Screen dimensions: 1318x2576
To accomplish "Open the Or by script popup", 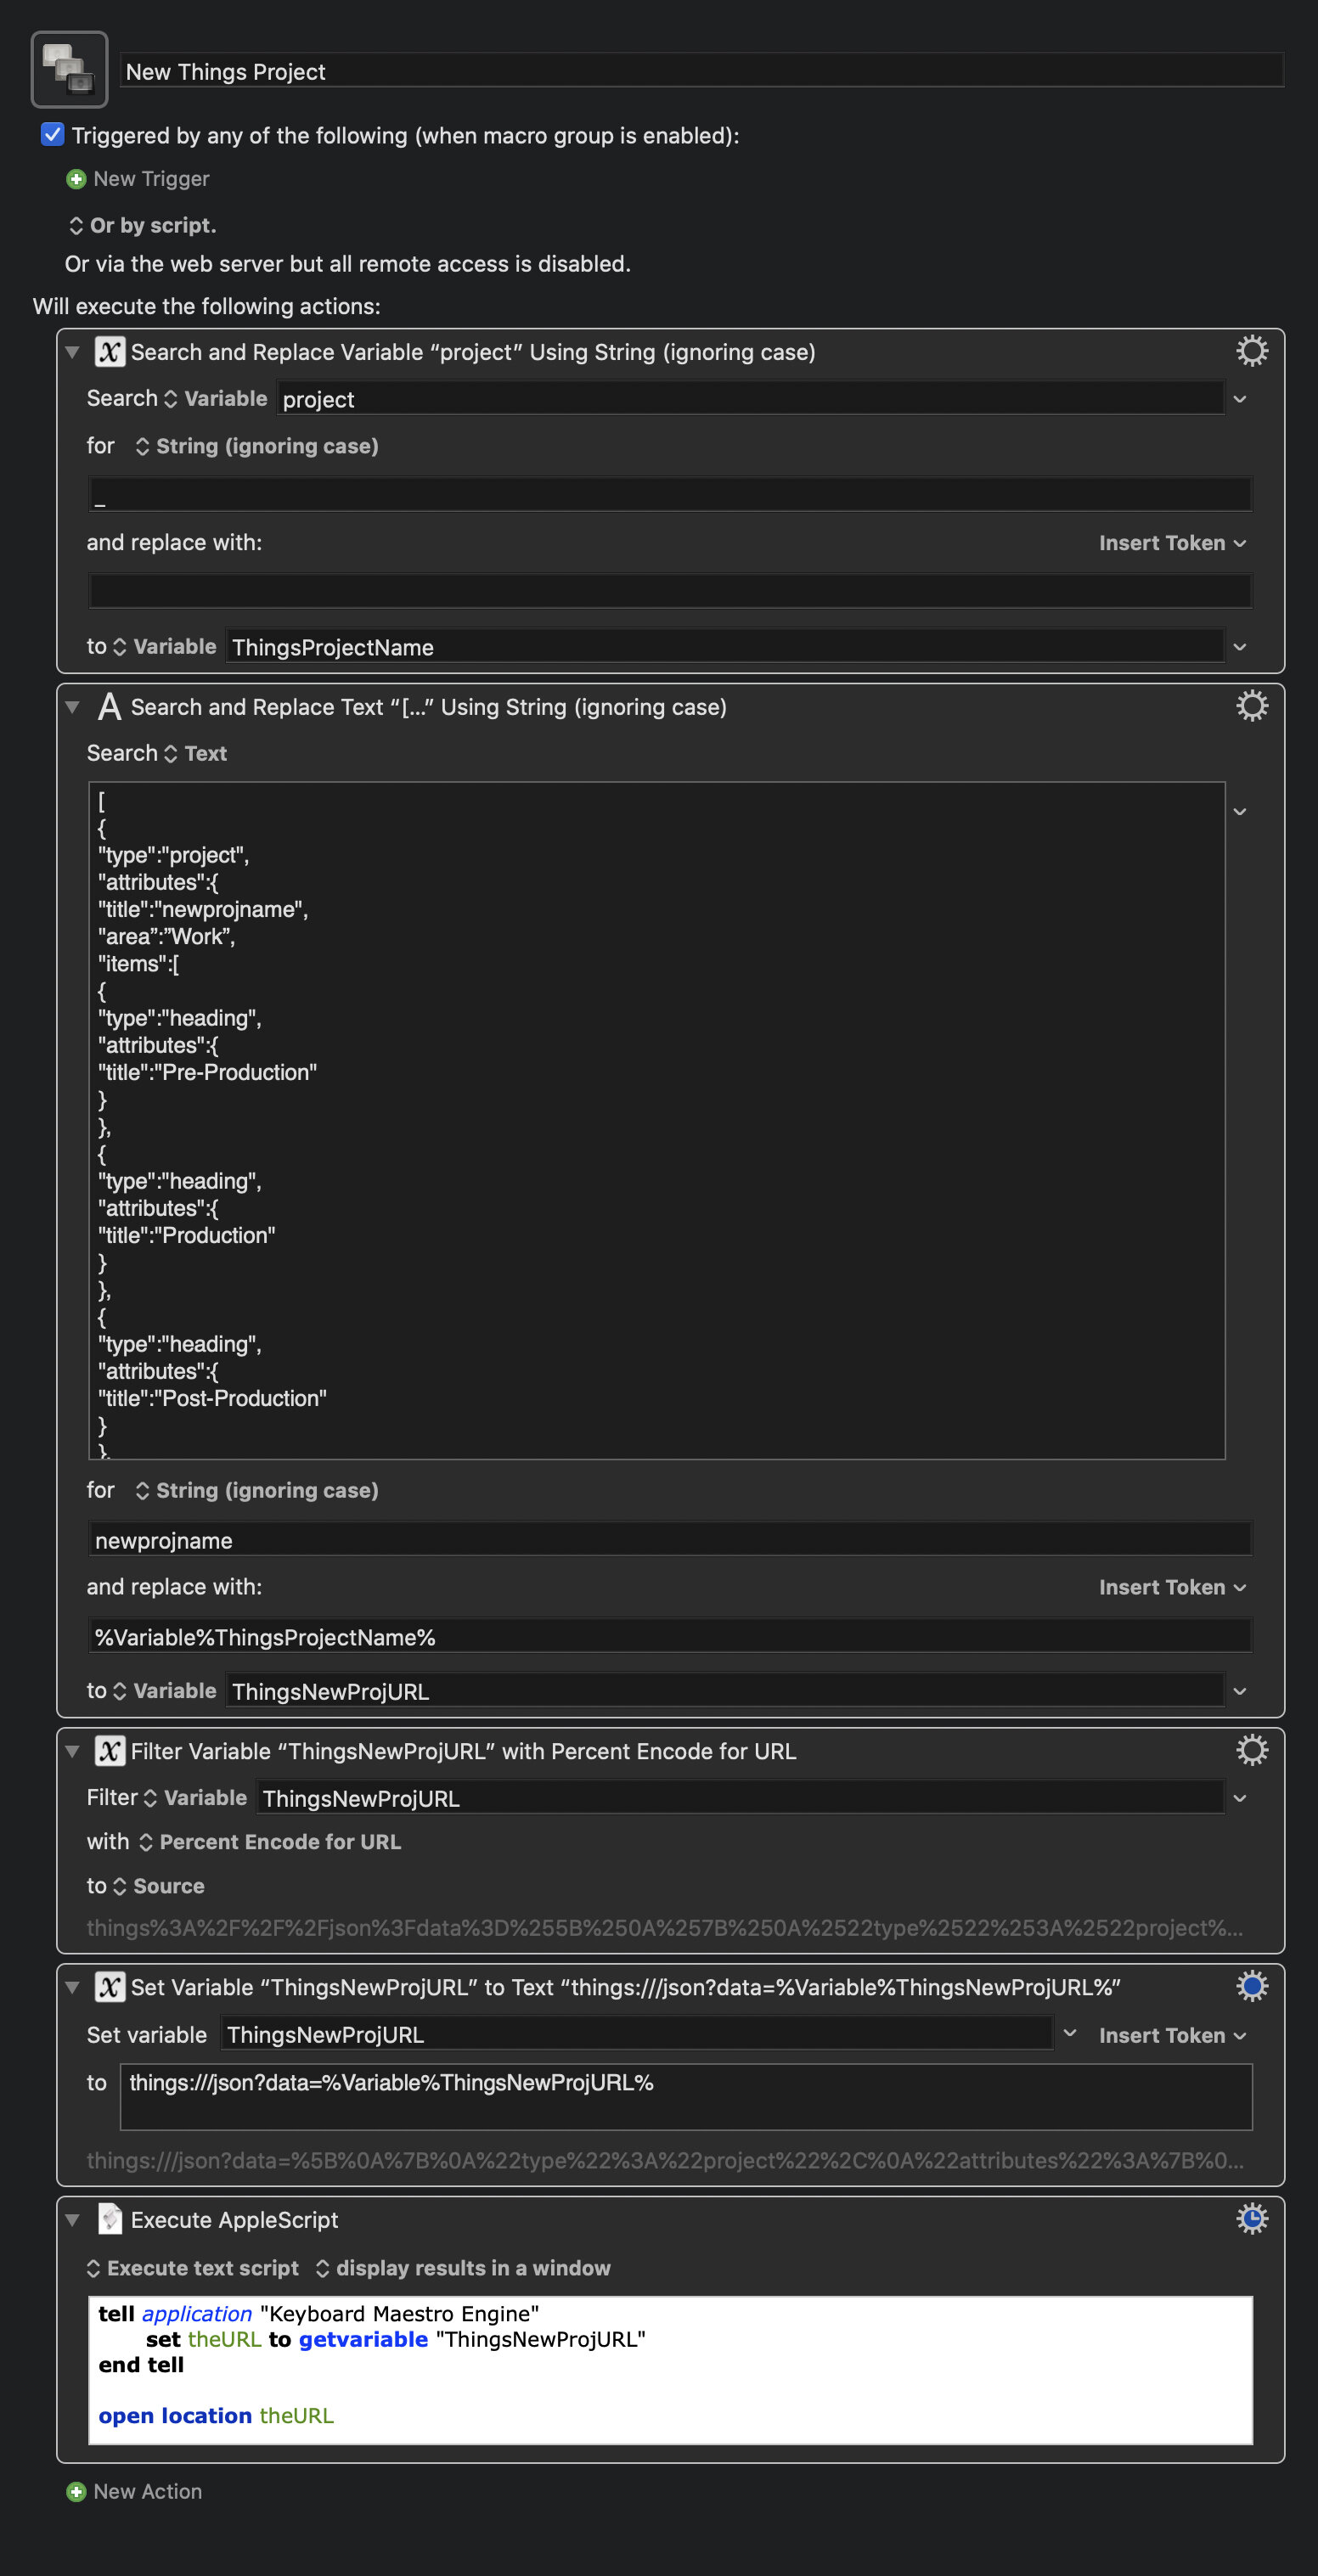I will click(x=142, y=226).
